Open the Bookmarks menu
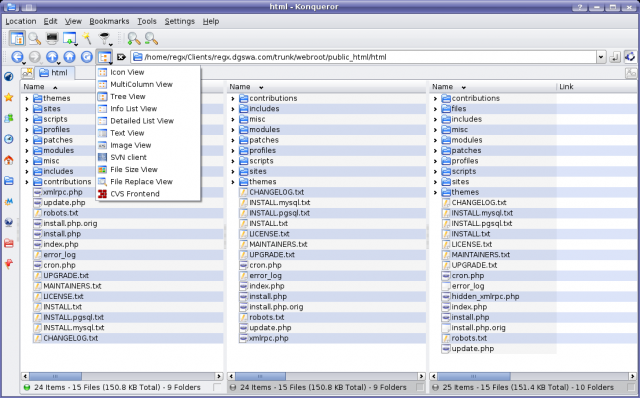Viewport: 640px width, 398px height. (x=109, y=21)
